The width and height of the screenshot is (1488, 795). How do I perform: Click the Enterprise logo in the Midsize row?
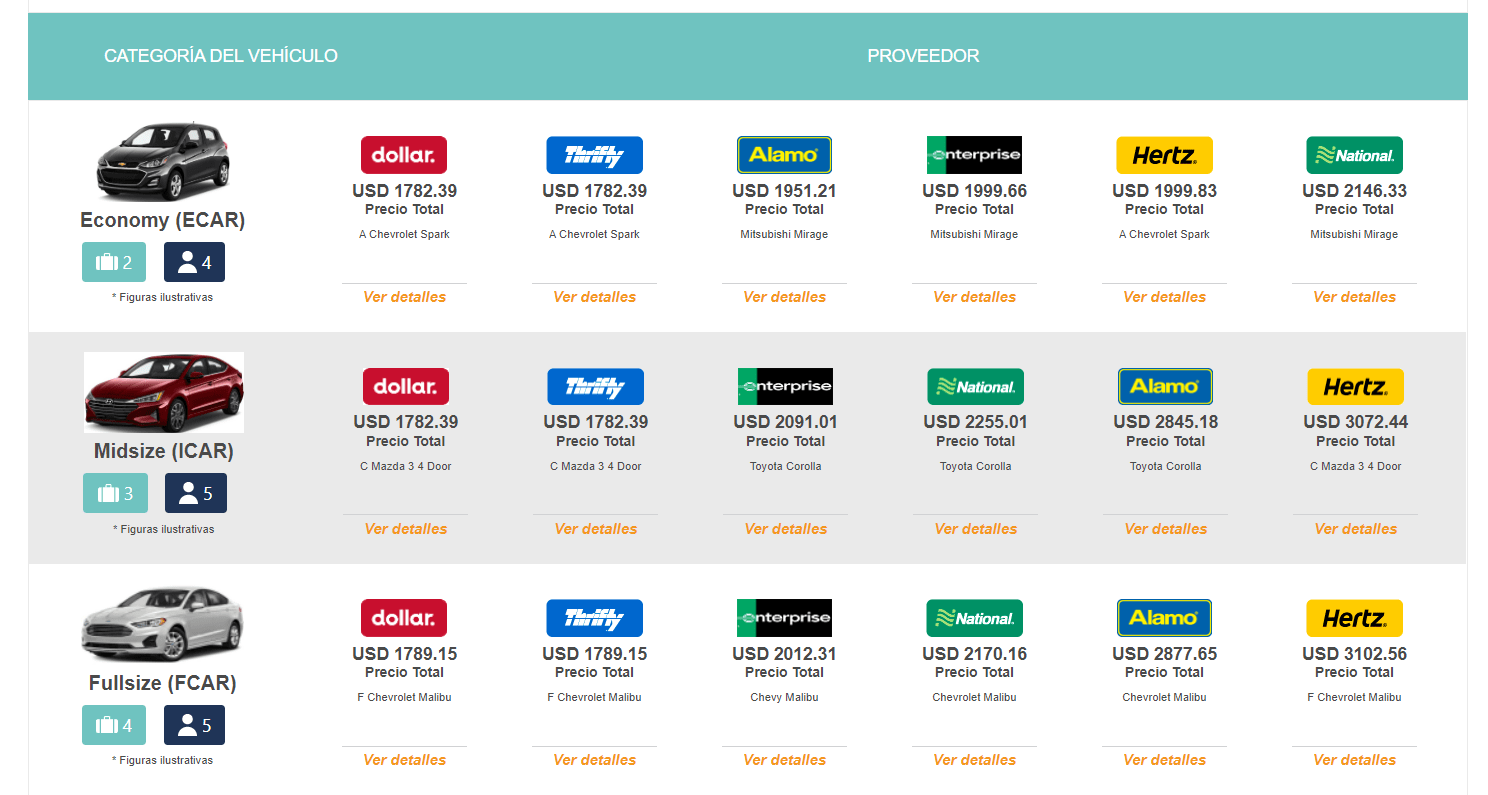pos(785,386)
